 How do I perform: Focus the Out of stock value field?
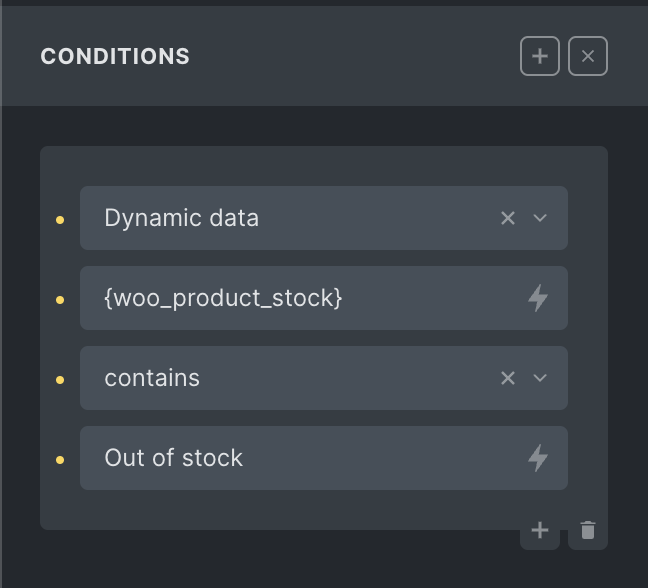[324, 458]
